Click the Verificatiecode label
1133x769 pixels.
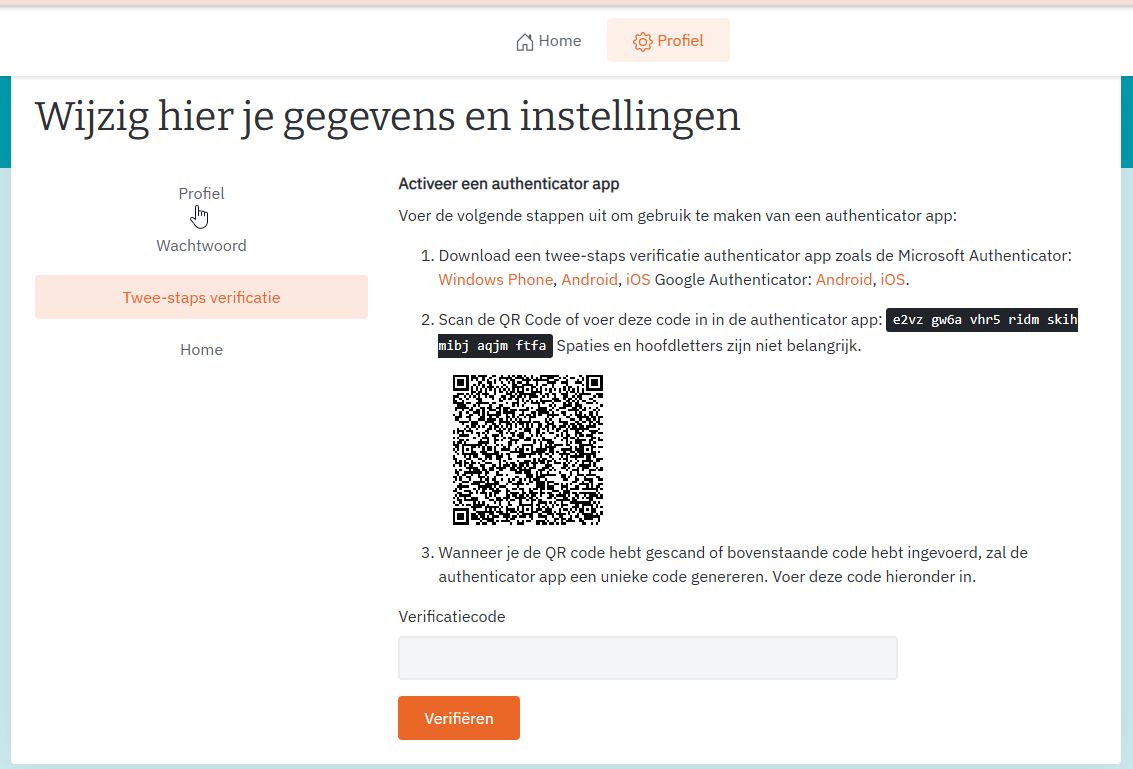[452, 617]
